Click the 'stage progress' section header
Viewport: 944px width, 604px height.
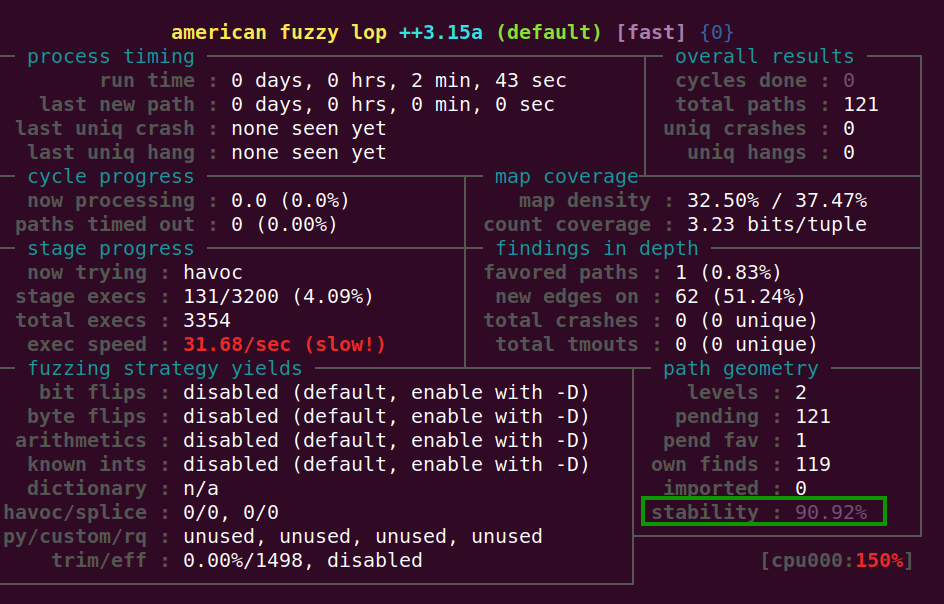[111, 249]
